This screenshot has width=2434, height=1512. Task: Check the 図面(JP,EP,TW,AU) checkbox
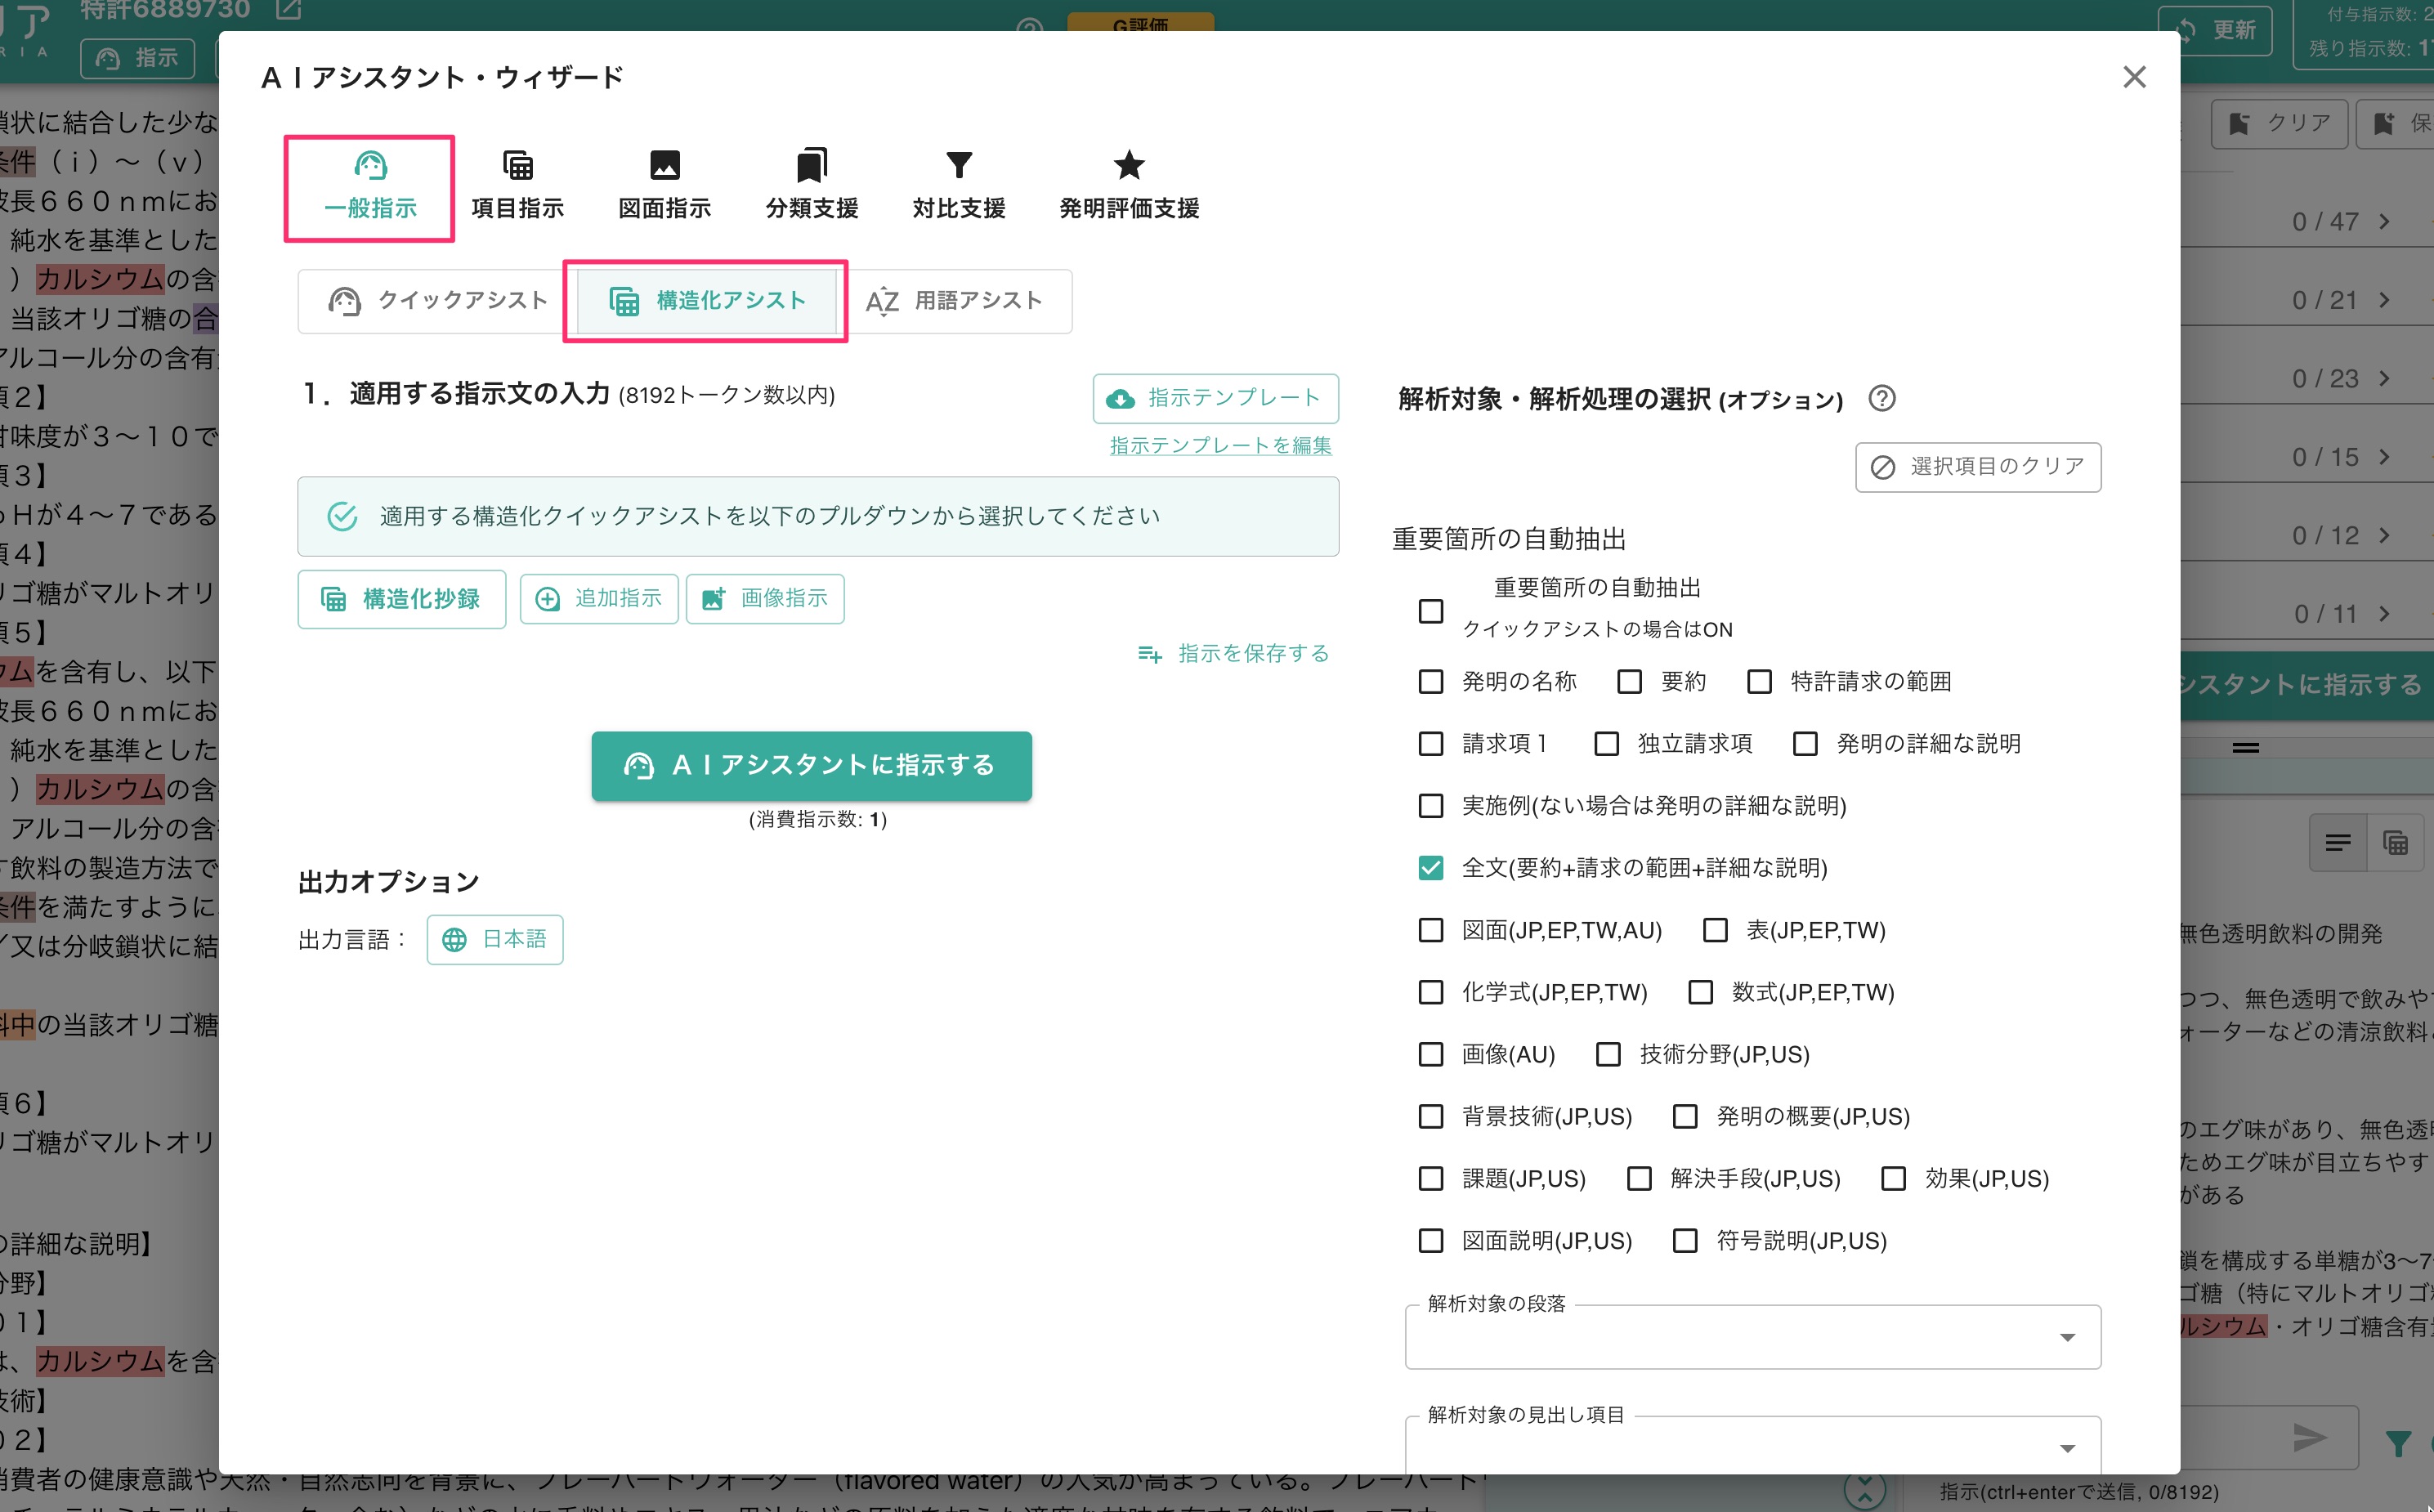click(1431, 930)
